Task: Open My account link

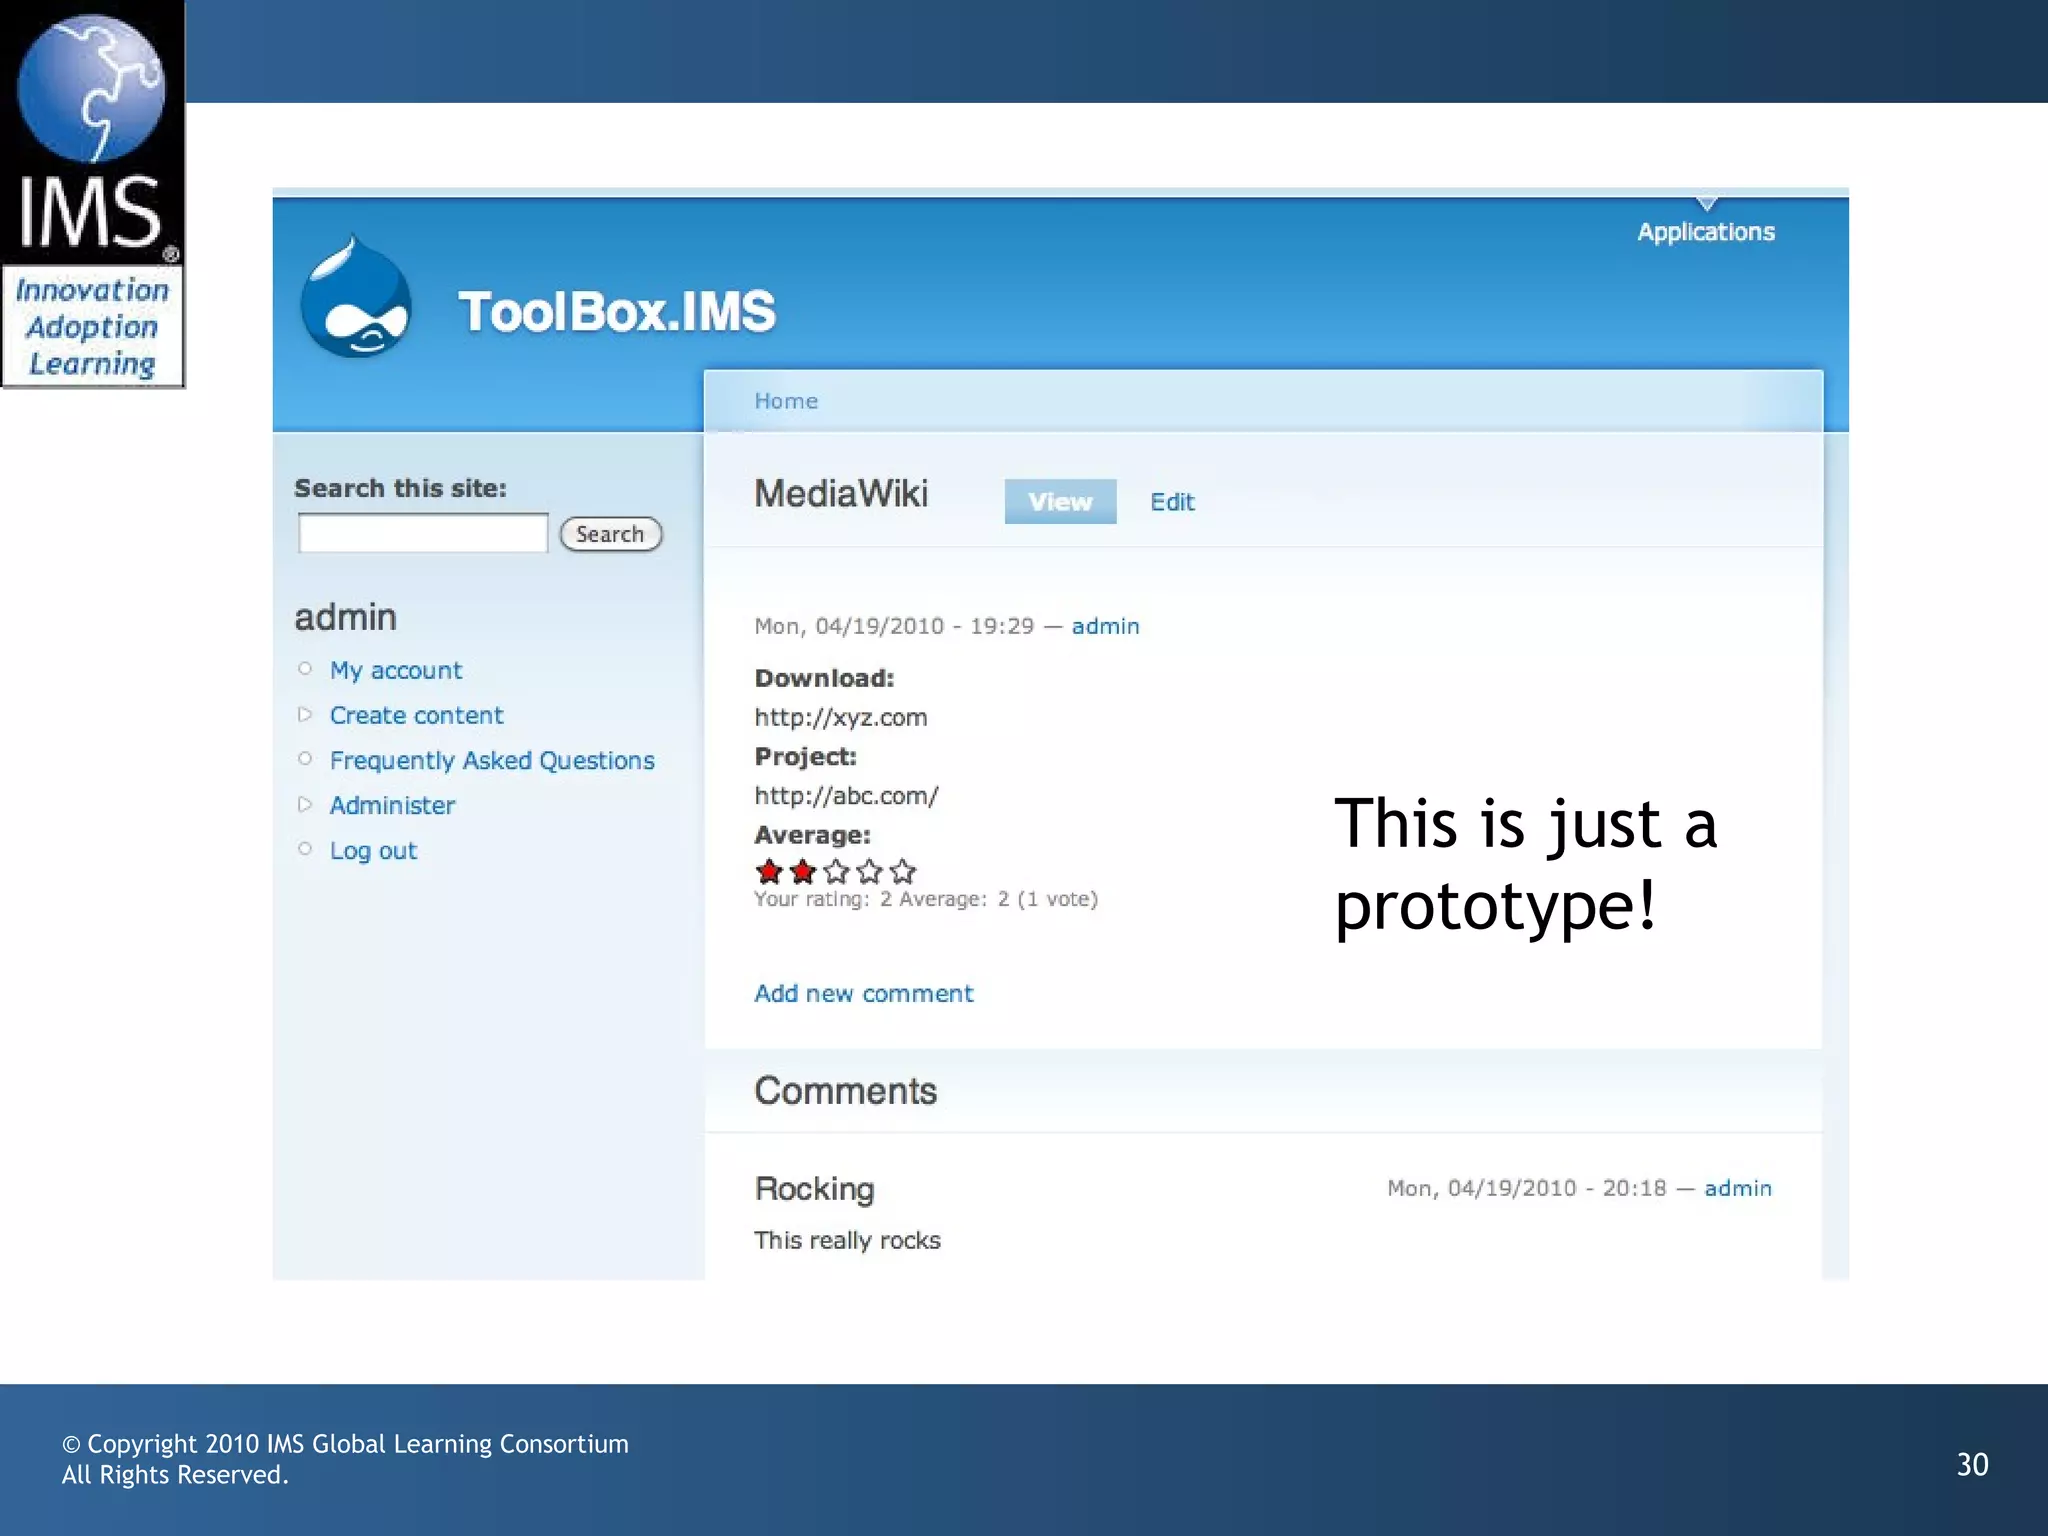Action: coord(396,670)
